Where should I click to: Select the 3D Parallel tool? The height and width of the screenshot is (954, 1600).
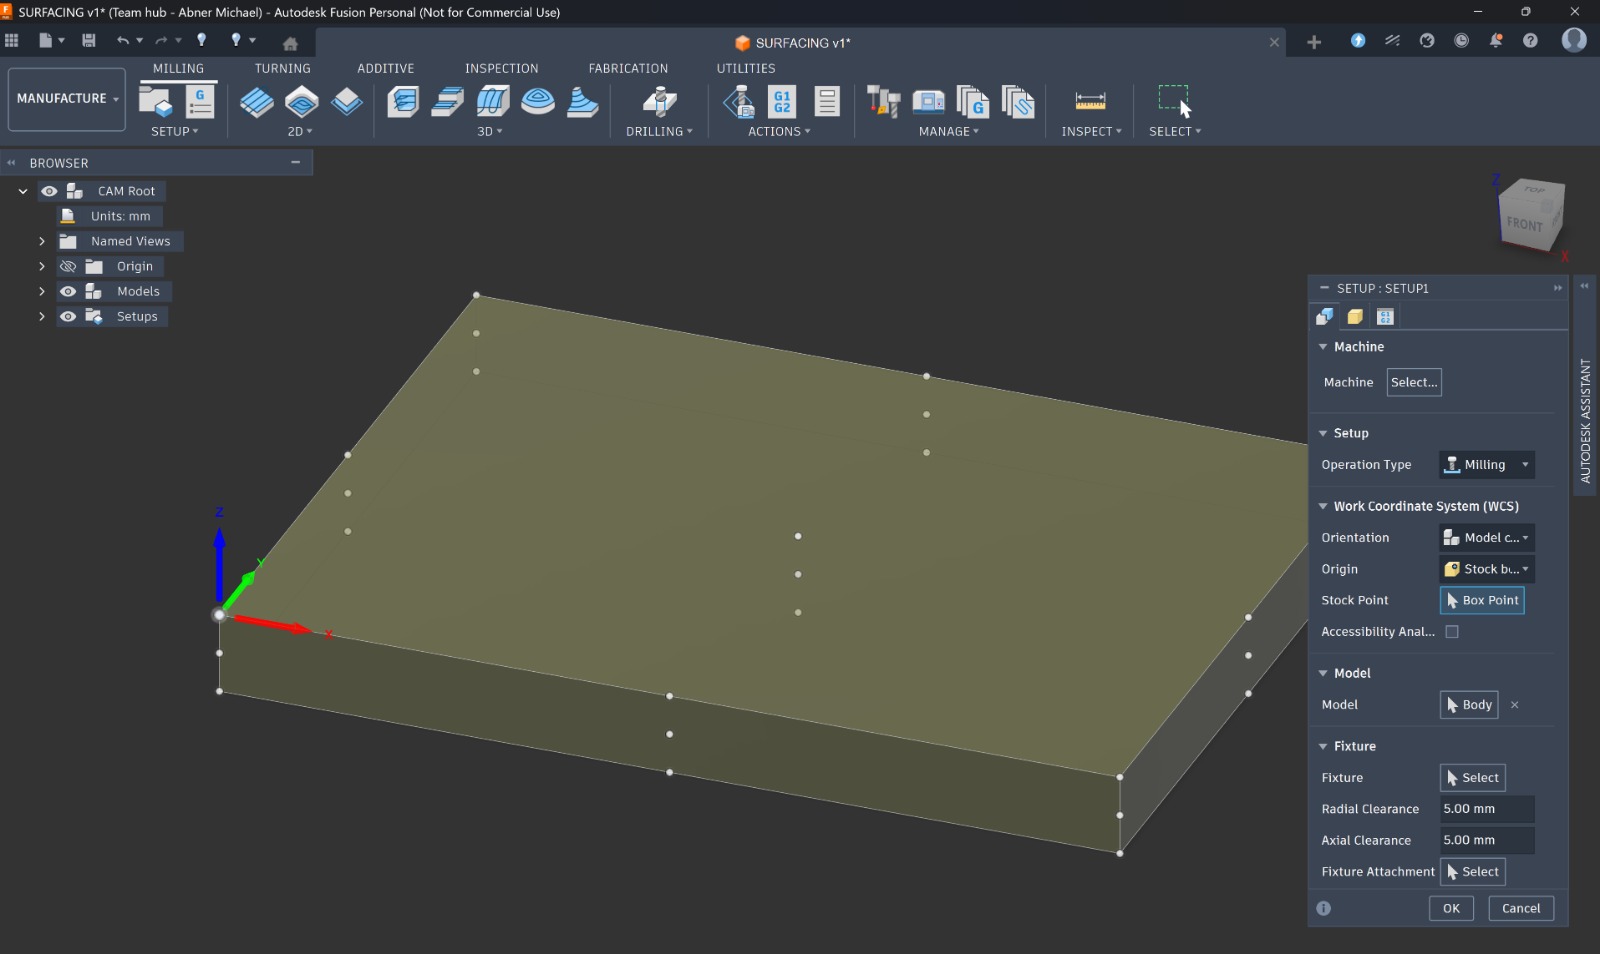click(493, 101)
